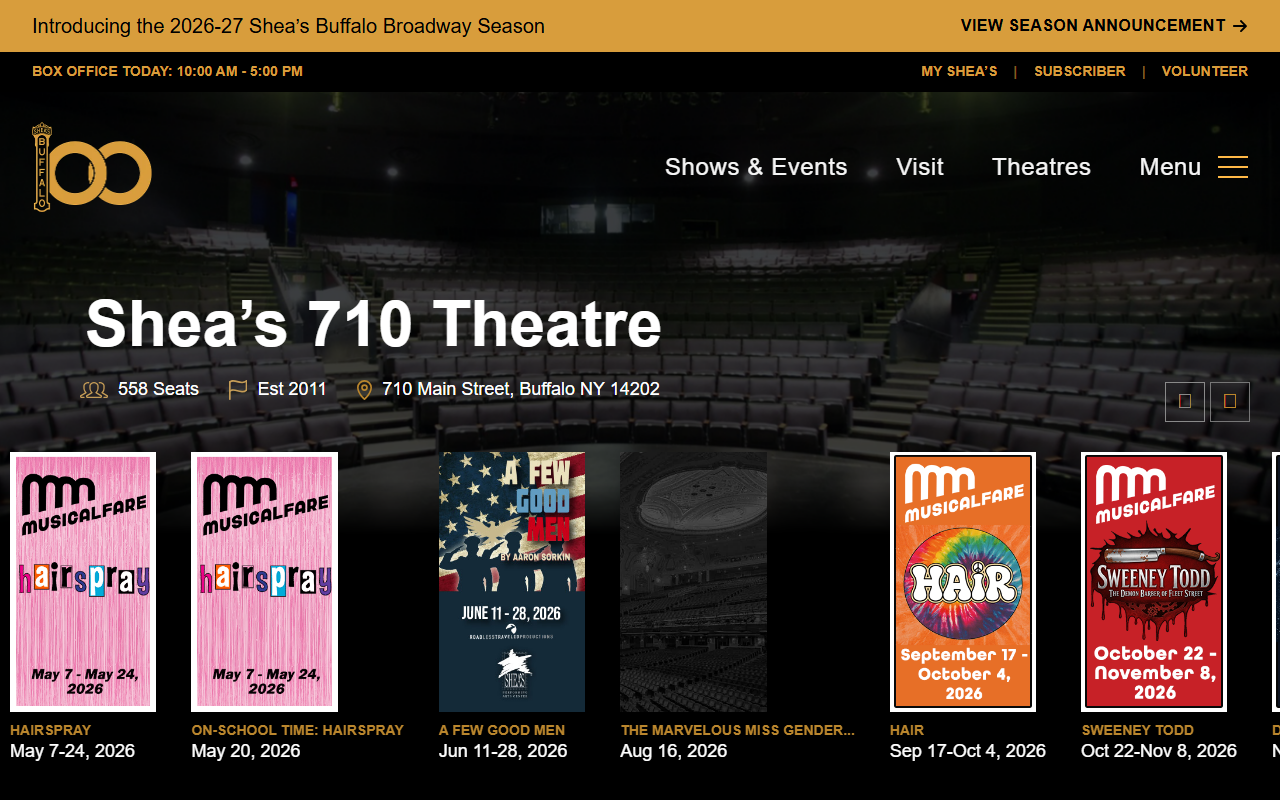
Task: Click the Oct 22-Nov 8, 2026 date
Action: [1159, 751]
